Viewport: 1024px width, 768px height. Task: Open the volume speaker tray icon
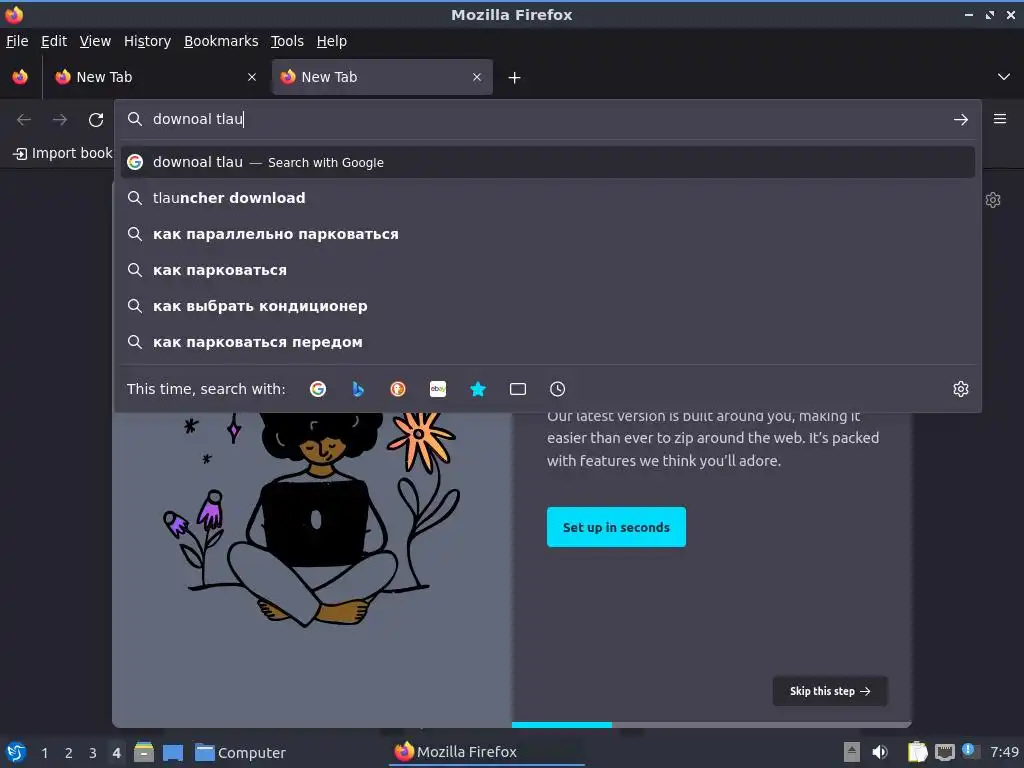[x=880, y=752]
